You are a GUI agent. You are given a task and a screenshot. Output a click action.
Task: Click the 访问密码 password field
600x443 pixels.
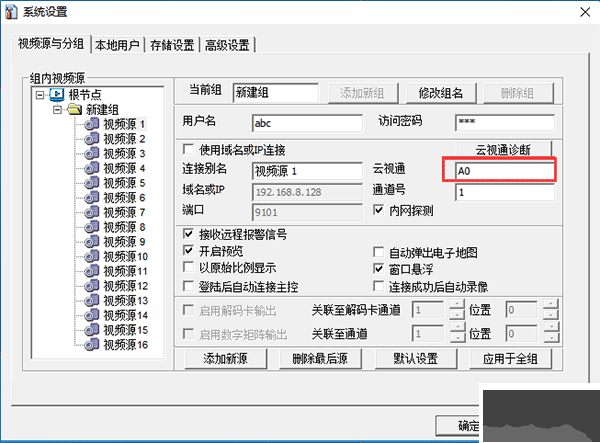[x=505, y=122]
